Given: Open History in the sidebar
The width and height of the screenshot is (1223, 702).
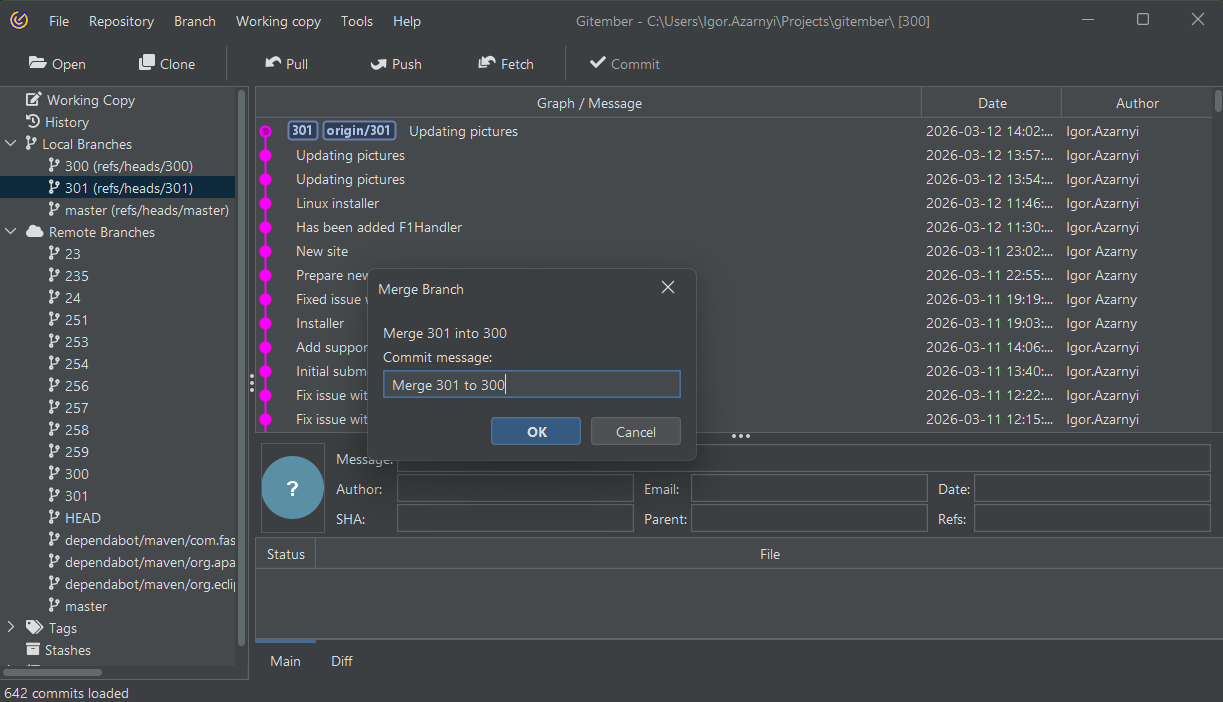Looking at the screenshot, I should tap(66, 122).
